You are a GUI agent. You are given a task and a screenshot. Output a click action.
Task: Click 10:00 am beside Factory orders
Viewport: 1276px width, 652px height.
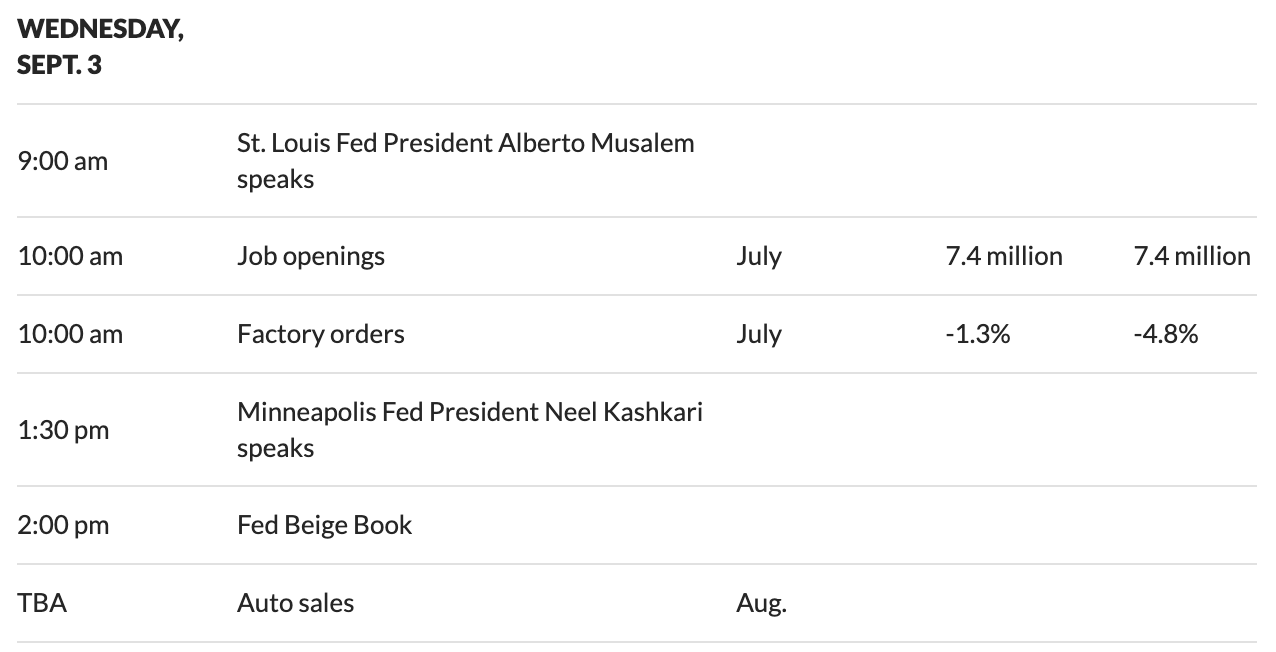(70, 334)
